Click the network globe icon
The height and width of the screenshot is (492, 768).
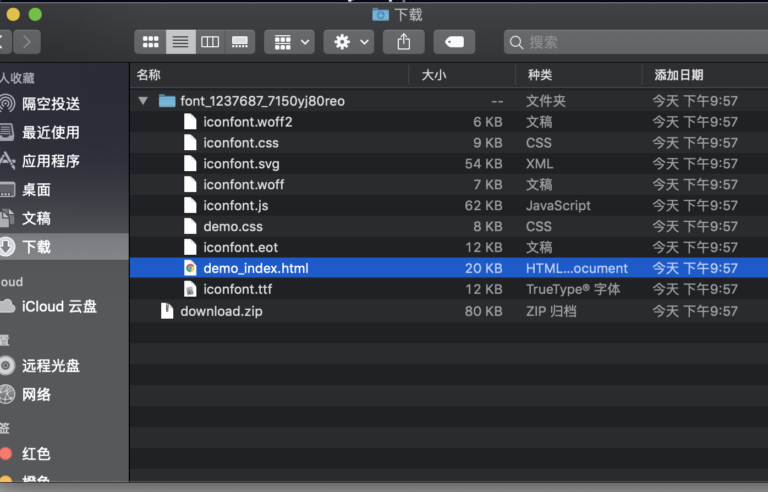(7, 394)
